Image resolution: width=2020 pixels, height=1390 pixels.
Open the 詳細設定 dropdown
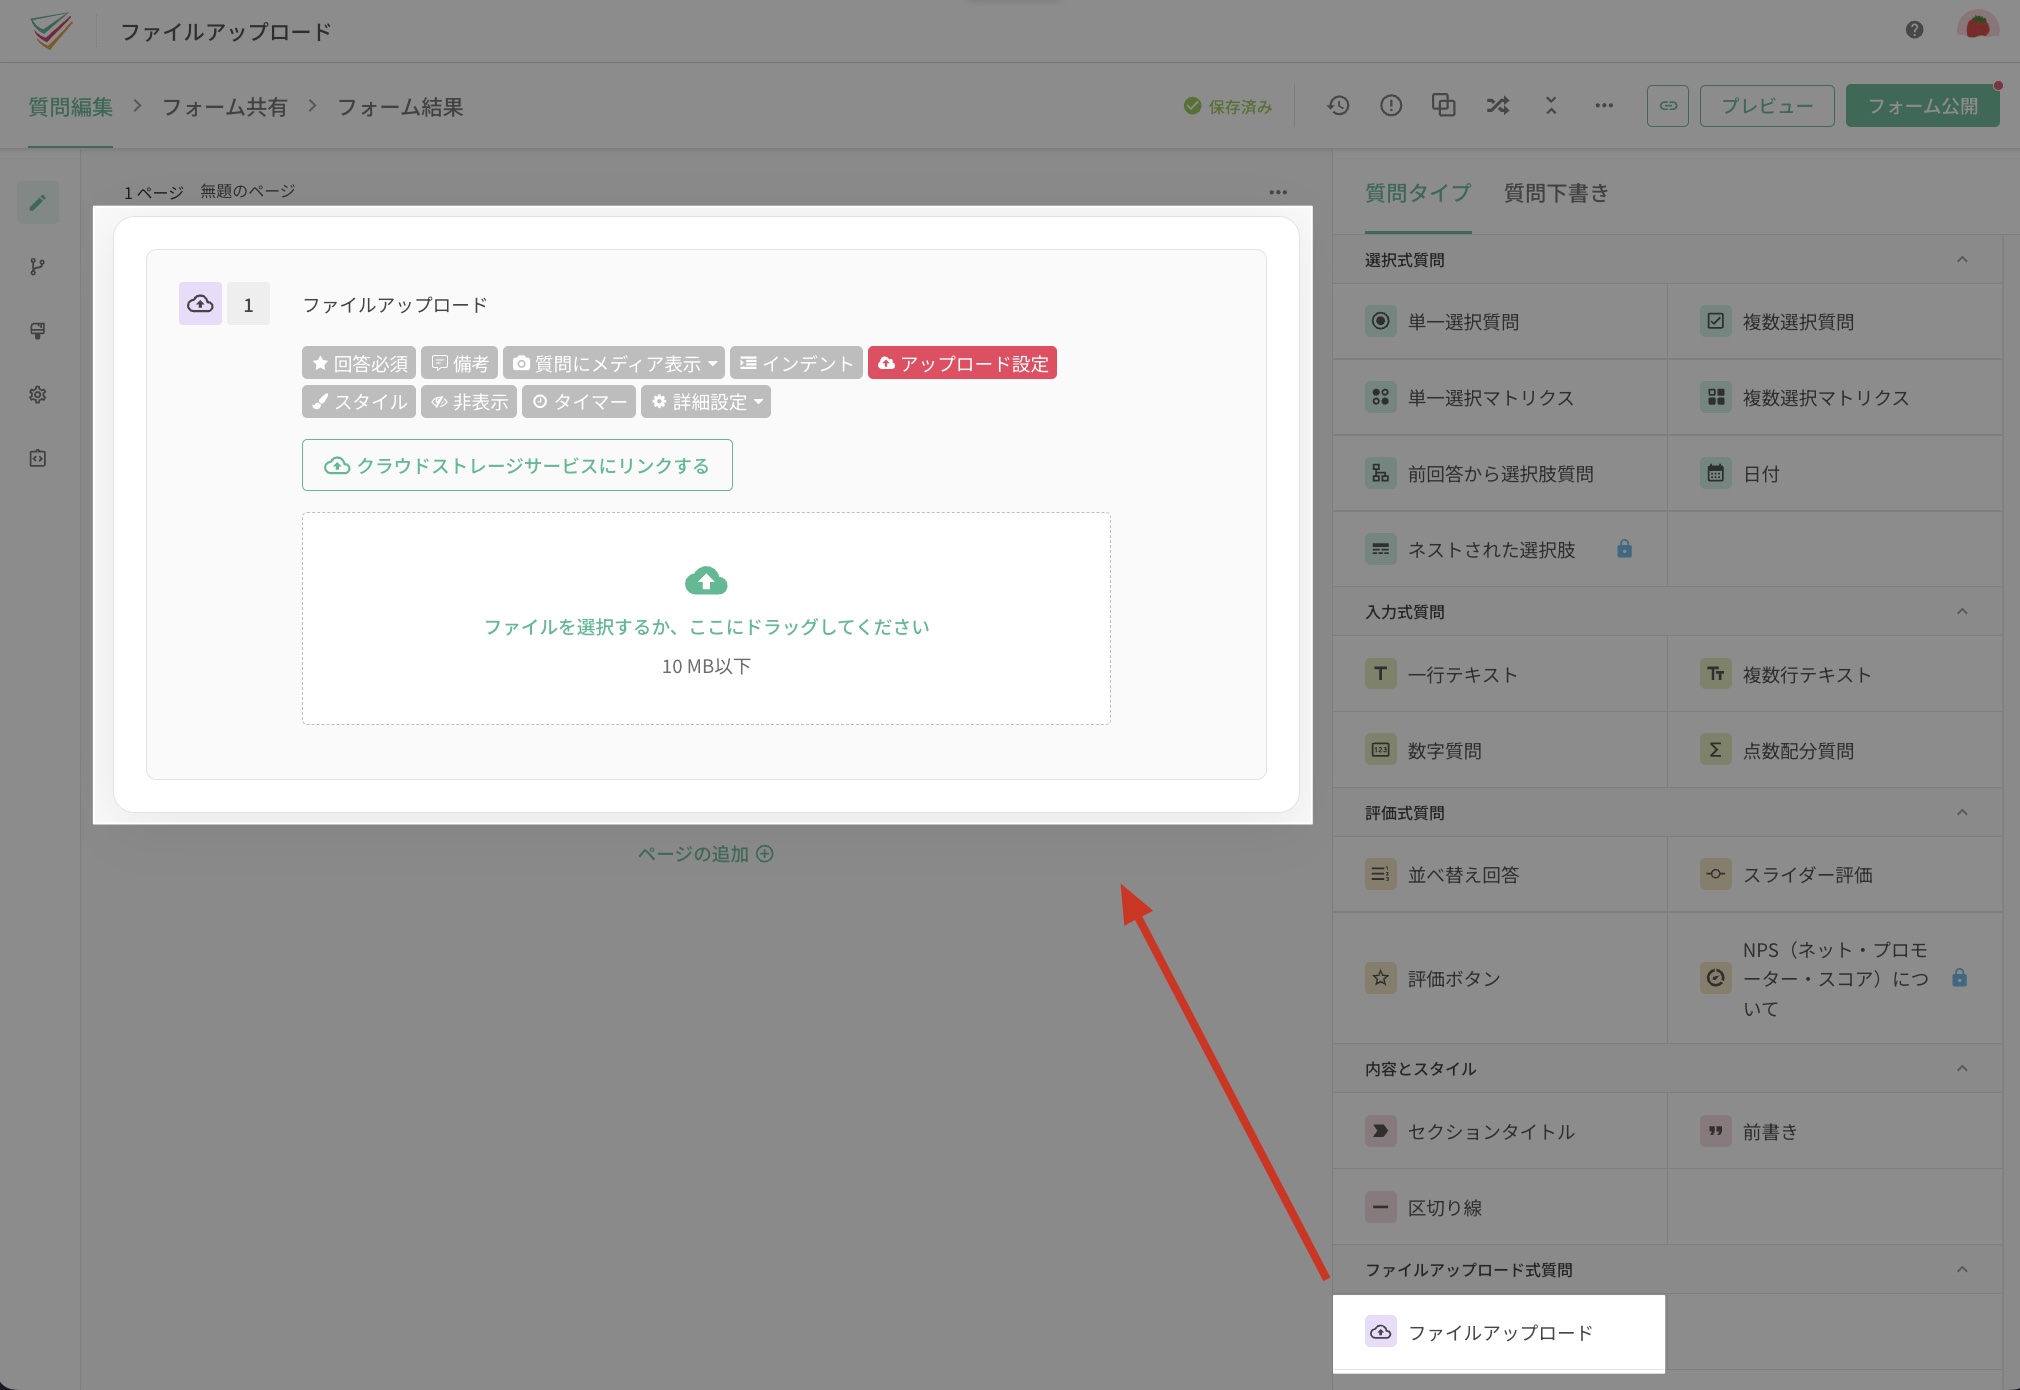[706, 402]
